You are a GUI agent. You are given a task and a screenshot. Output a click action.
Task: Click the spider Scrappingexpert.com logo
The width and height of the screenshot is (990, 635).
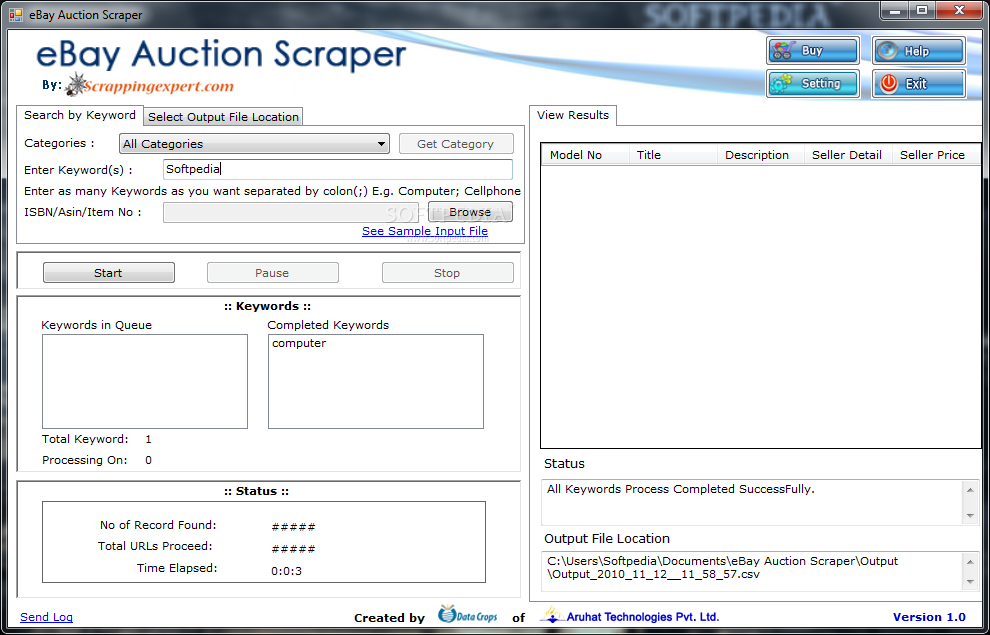150,85
